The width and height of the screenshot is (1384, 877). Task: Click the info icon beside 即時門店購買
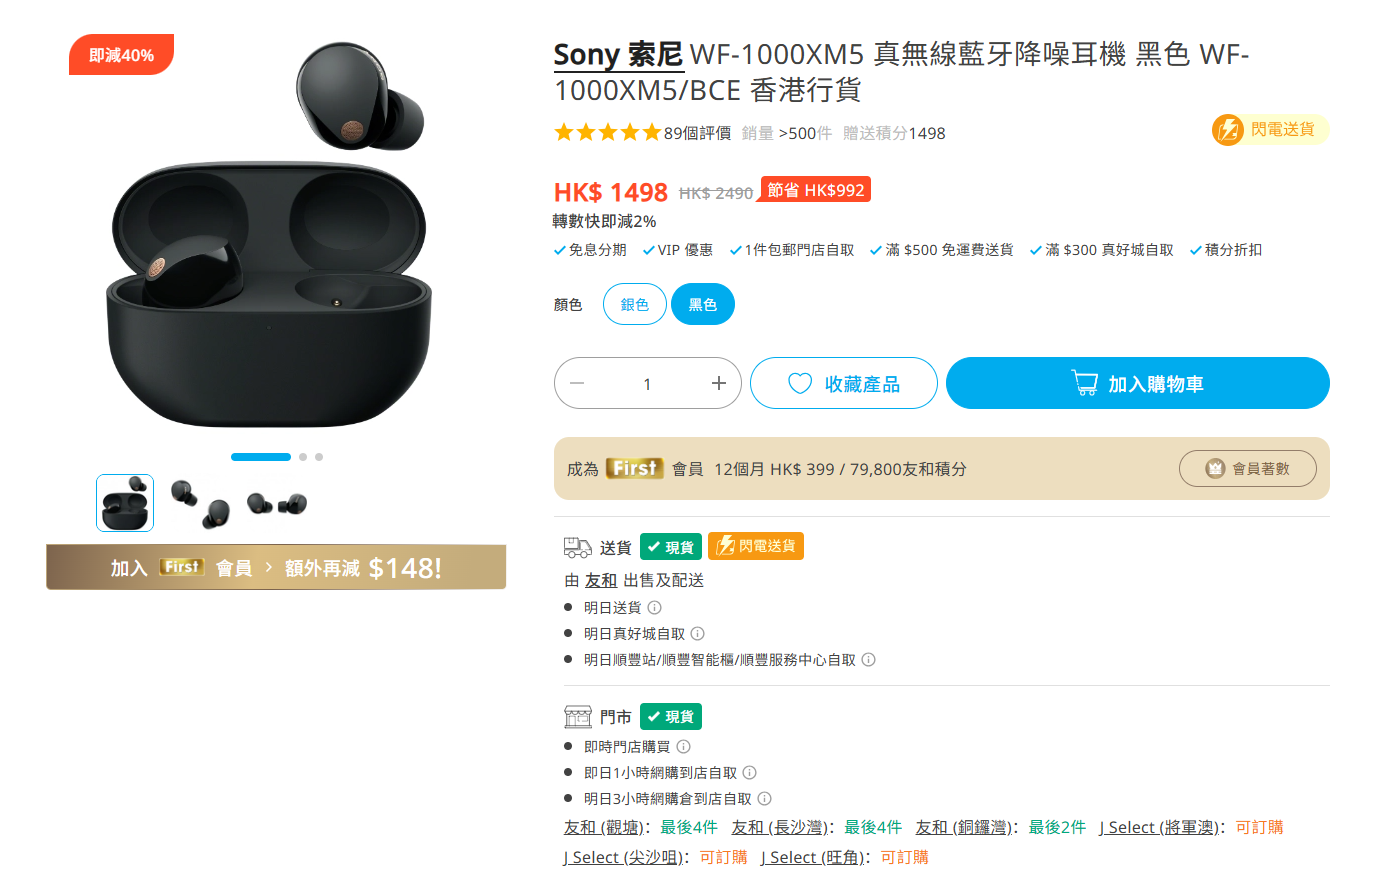click(683, 746)
